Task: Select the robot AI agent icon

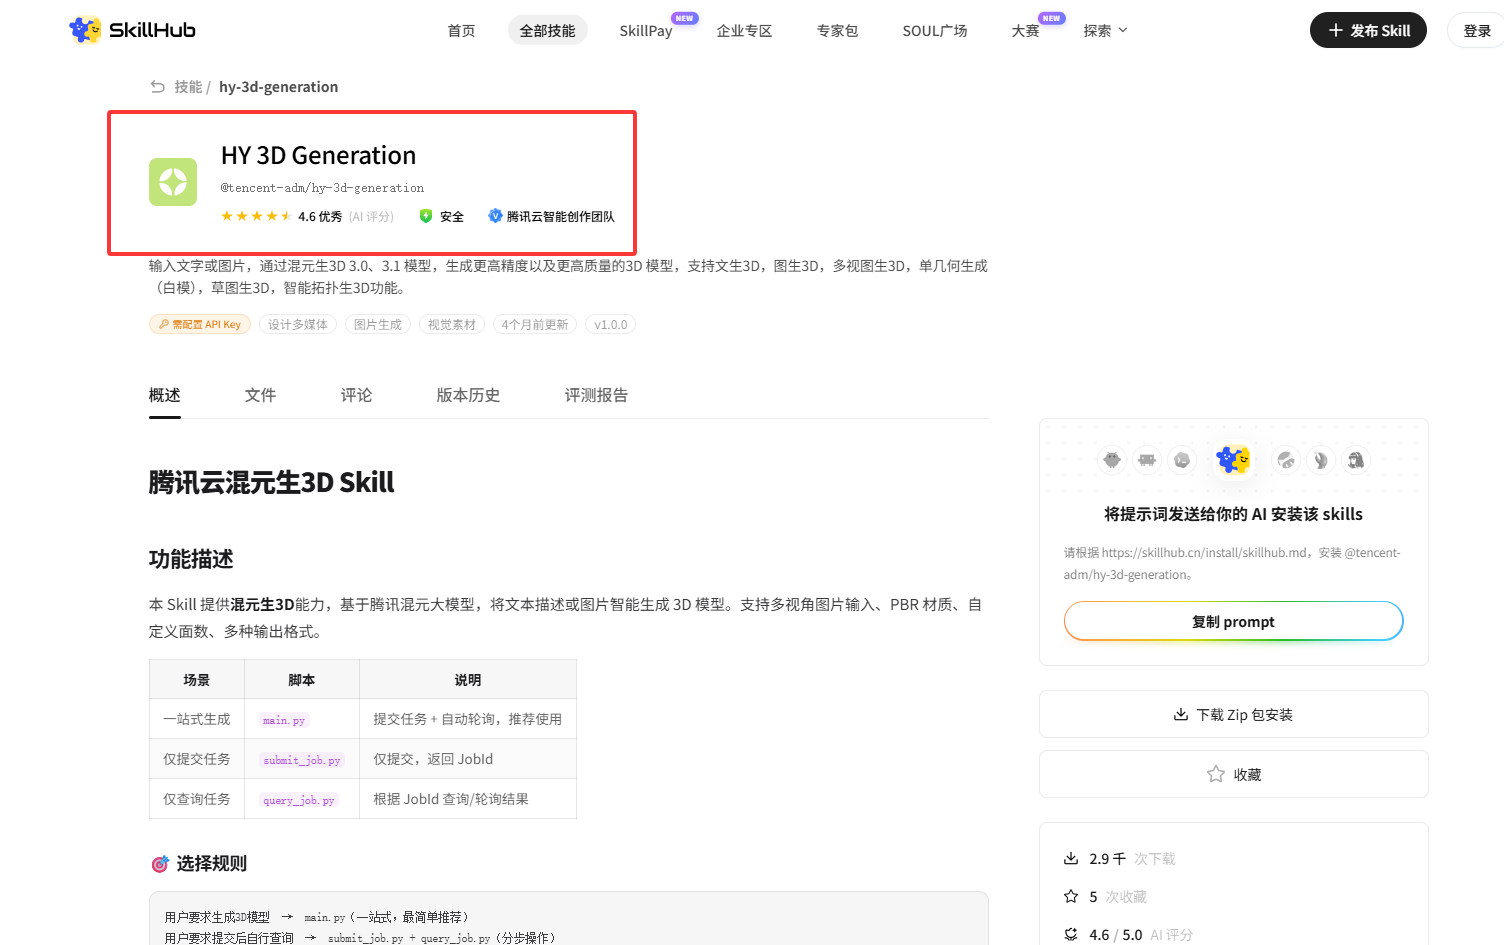Action: click(1147, 460)
